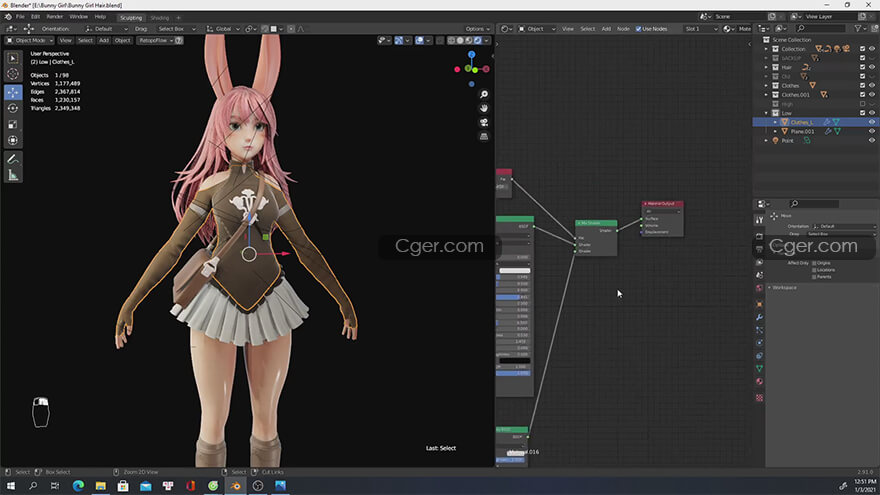This screenshot has width=880, height=495.
Task: Click the Material Output node header
Action: tap(662, 204)
